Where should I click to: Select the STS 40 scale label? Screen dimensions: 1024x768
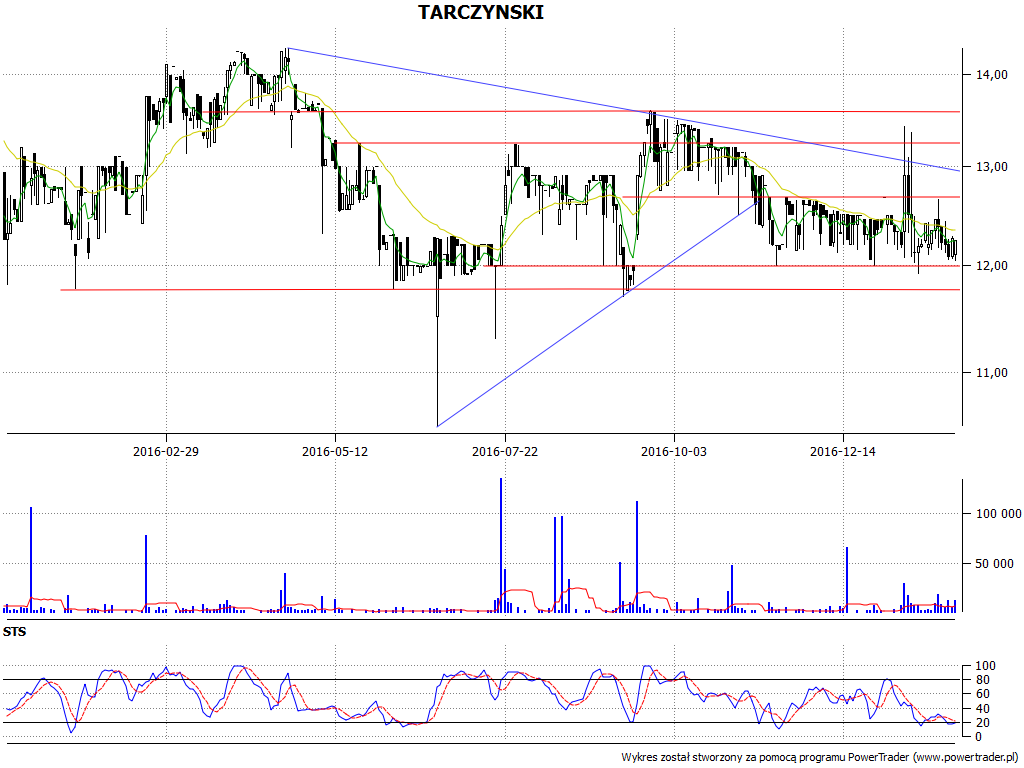click(982, 709)
